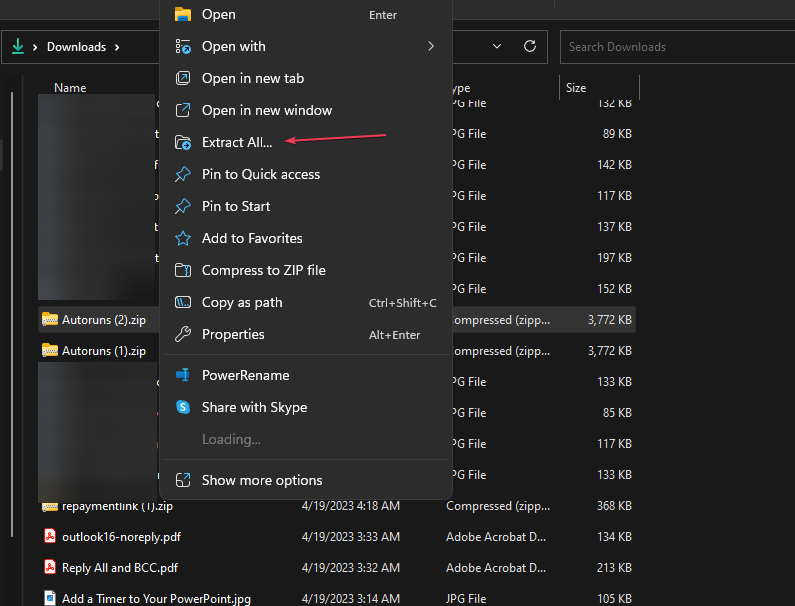The height and width of the screenshot is (606, 795).
Task: Select Share with Skype
Action: pyautogui.click(x=306, y=407)
